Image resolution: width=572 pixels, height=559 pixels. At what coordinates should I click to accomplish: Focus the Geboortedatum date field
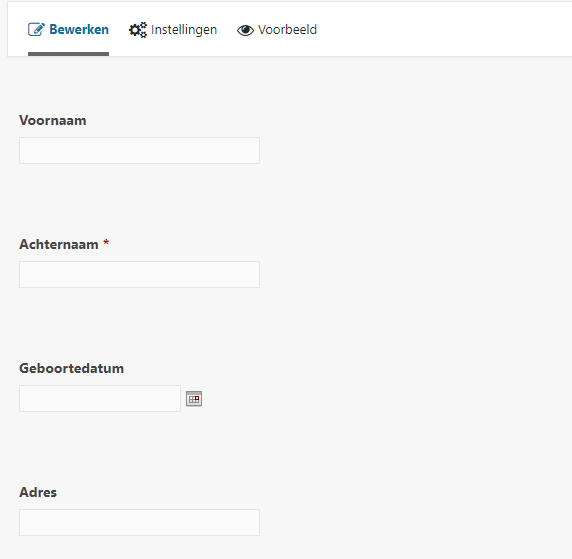(x=100, y=398)
